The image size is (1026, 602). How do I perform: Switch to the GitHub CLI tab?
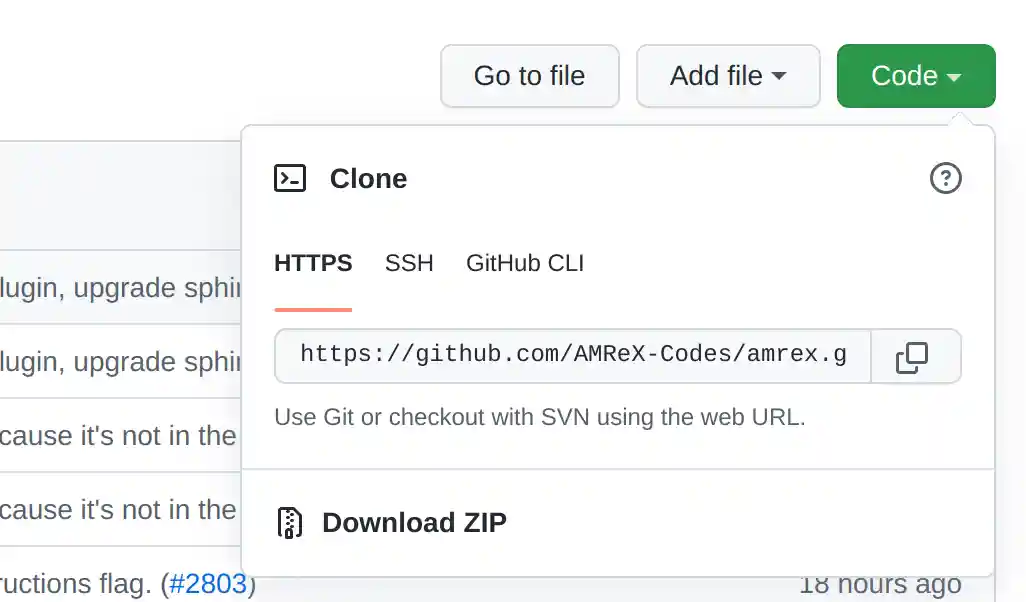524,263
